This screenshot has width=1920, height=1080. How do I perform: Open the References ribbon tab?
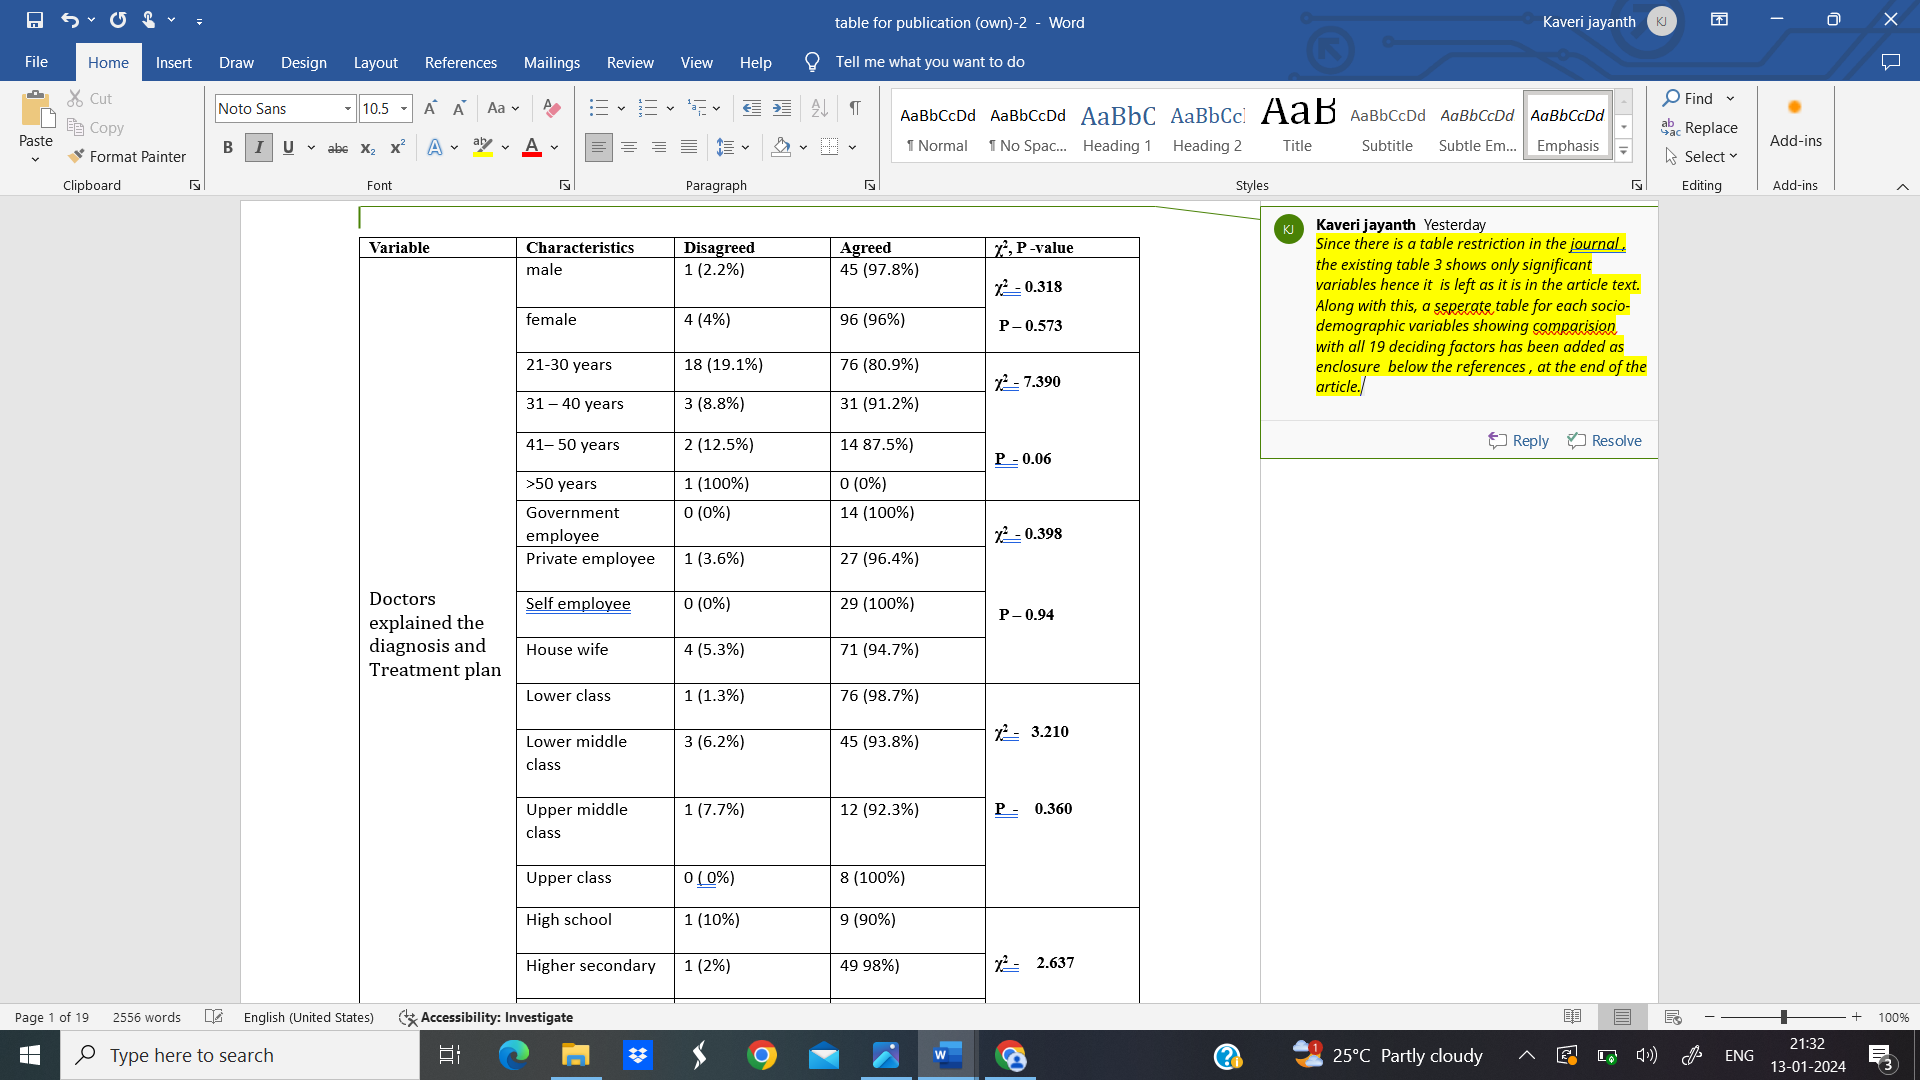click(460, 62)
